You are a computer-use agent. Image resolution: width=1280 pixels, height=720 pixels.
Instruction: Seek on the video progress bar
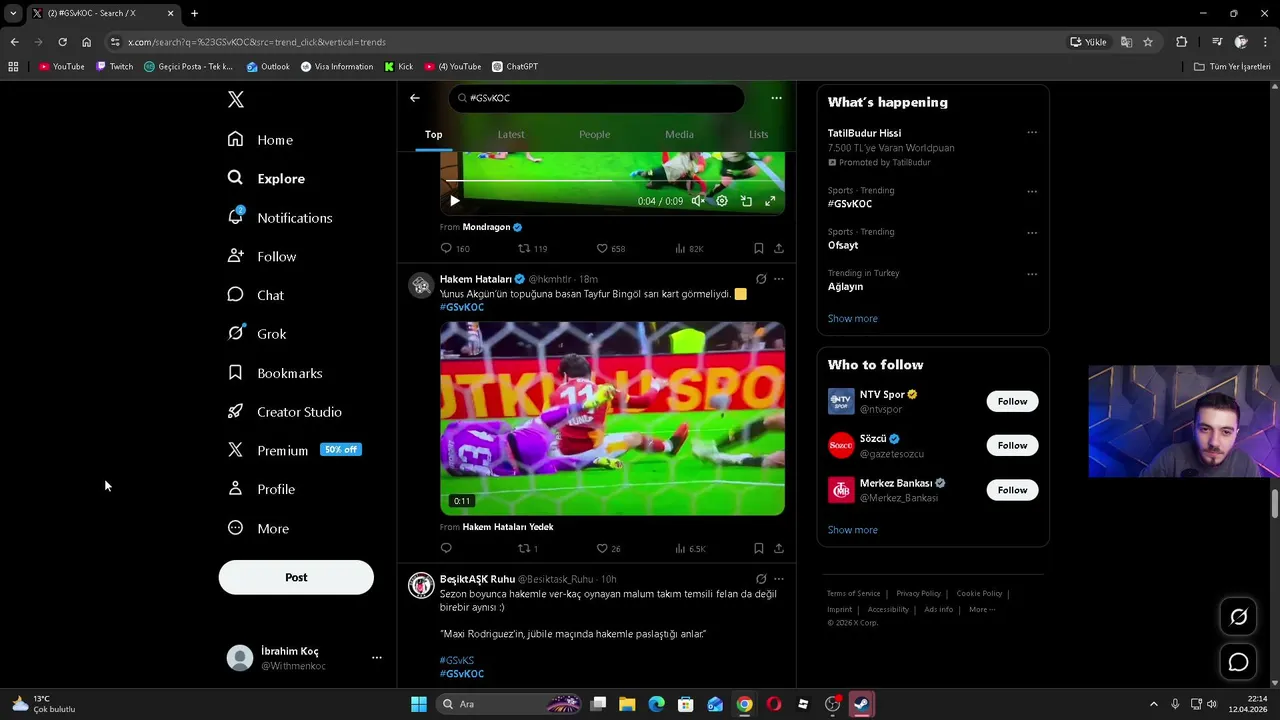pos(612,181)
